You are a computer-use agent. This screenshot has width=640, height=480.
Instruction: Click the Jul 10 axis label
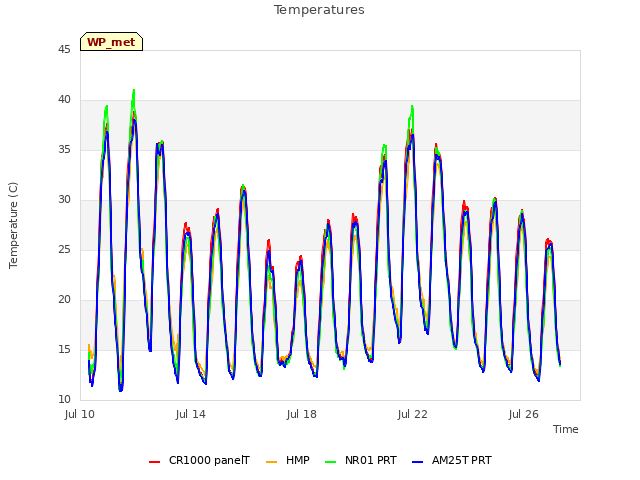(x=80, y=415)
